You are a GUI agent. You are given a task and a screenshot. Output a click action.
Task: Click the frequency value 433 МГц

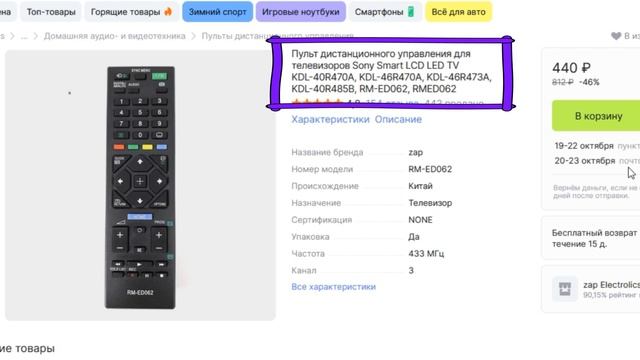point(426,253)
